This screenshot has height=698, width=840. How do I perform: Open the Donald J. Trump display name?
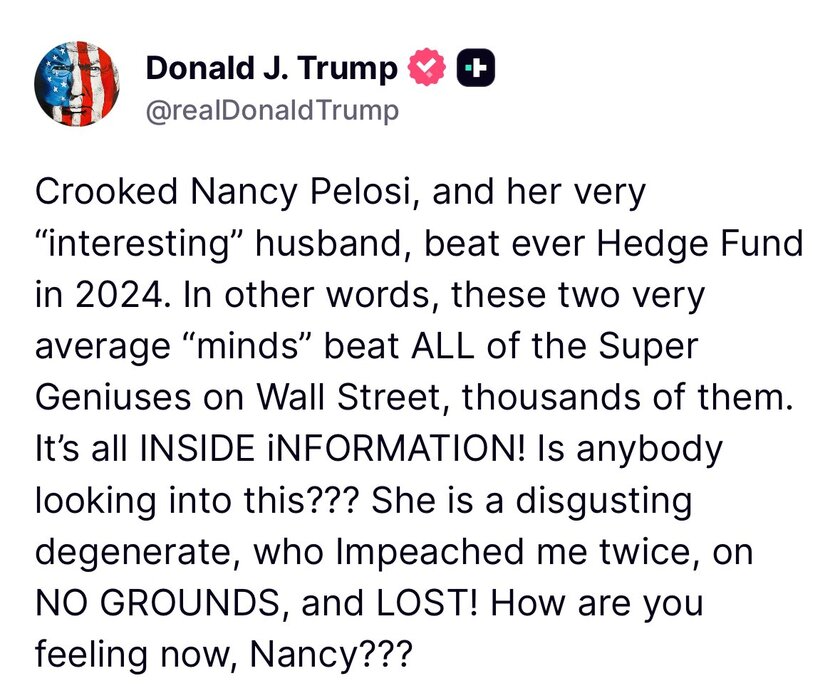tap(272, 68)
